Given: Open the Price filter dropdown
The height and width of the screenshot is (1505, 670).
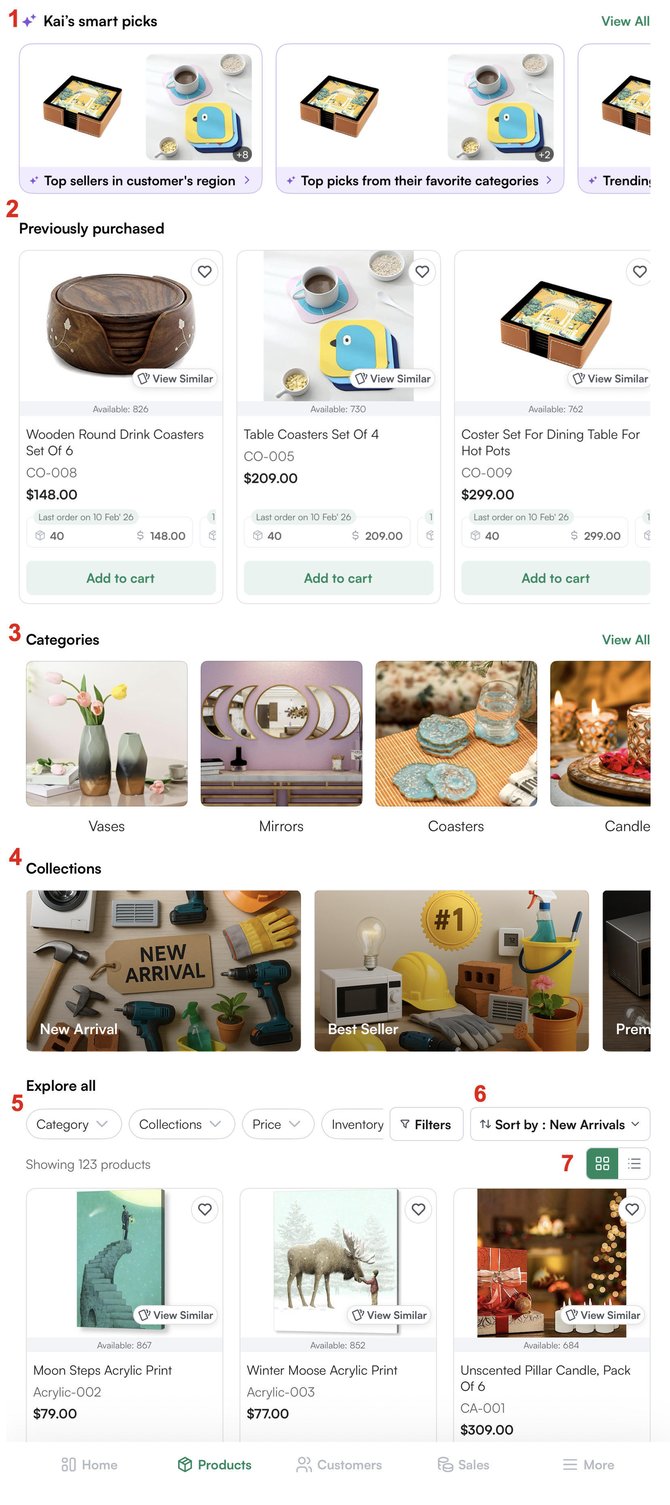Looking at the screenshot, I should click(277, 1124).
